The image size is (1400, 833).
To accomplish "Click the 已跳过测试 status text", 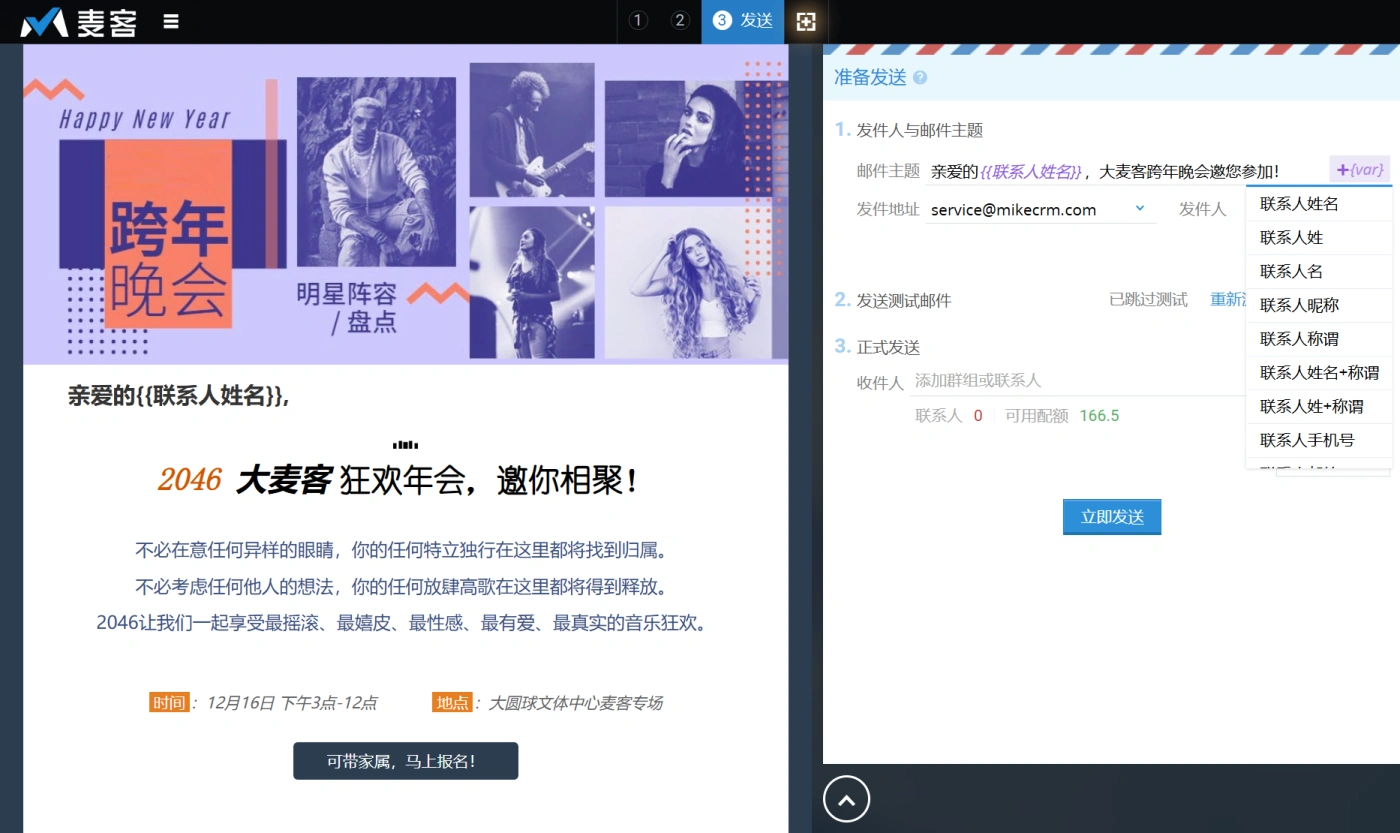I will (1148, 300).
